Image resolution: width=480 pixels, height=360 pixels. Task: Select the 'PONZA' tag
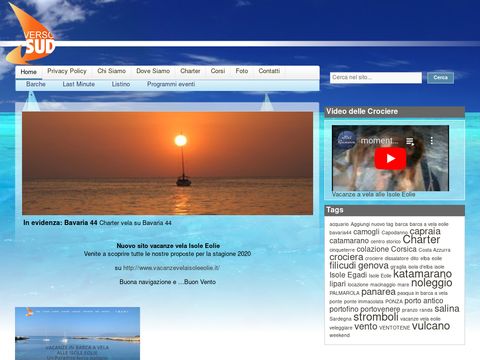[x=394, y=301]
